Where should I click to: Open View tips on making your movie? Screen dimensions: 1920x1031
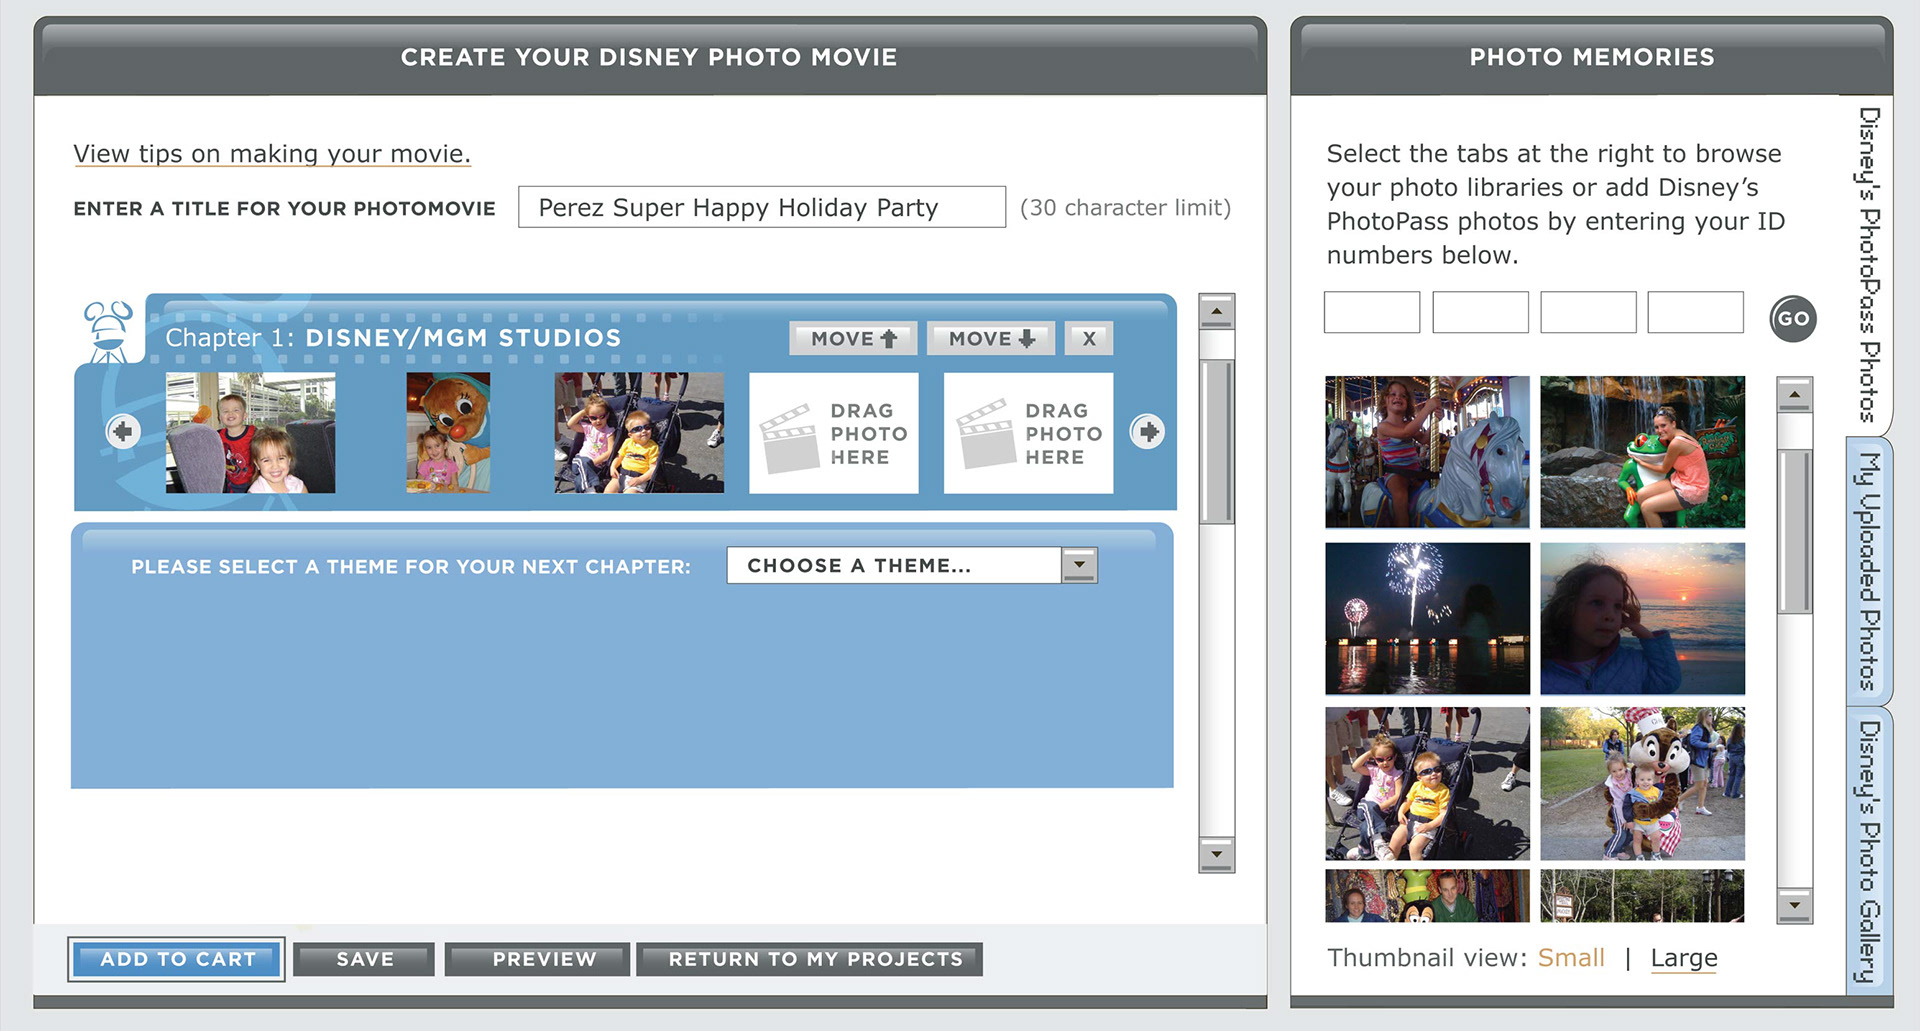tap(272, 154)
